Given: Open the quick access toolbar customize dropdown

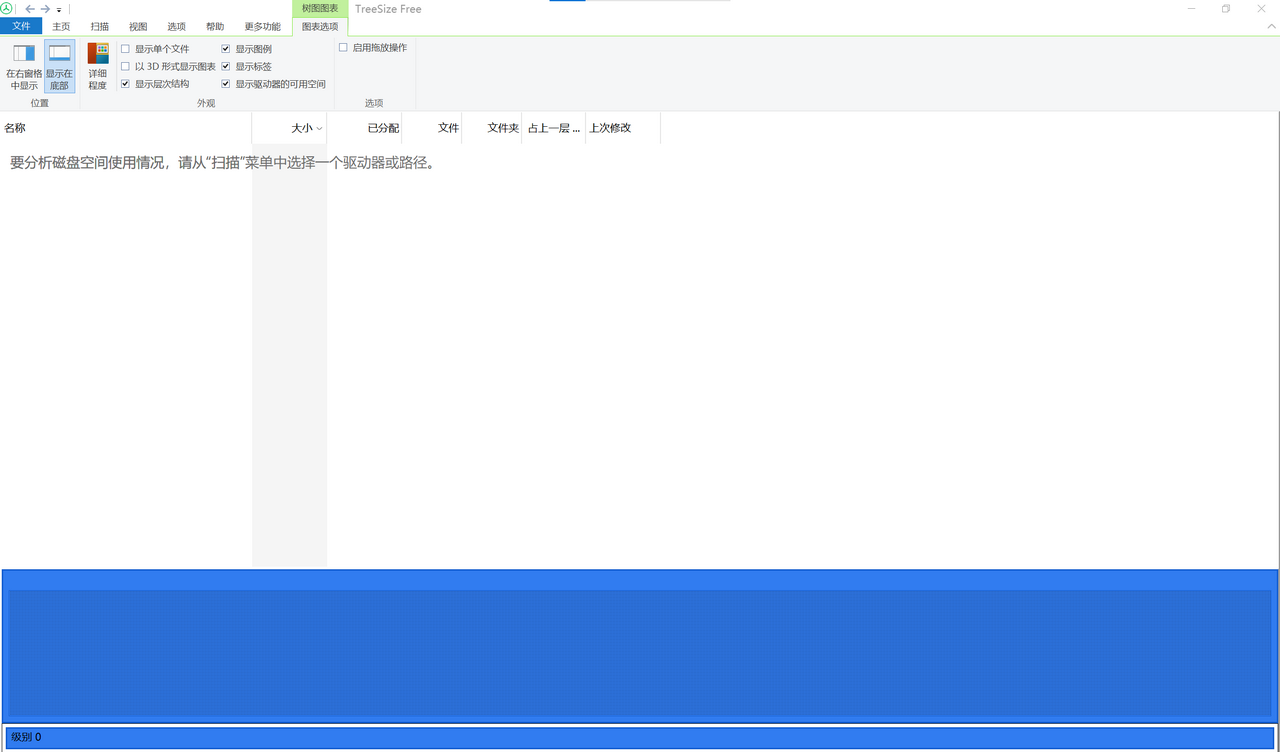Looking at the screenshot, I should pos(59,9).
